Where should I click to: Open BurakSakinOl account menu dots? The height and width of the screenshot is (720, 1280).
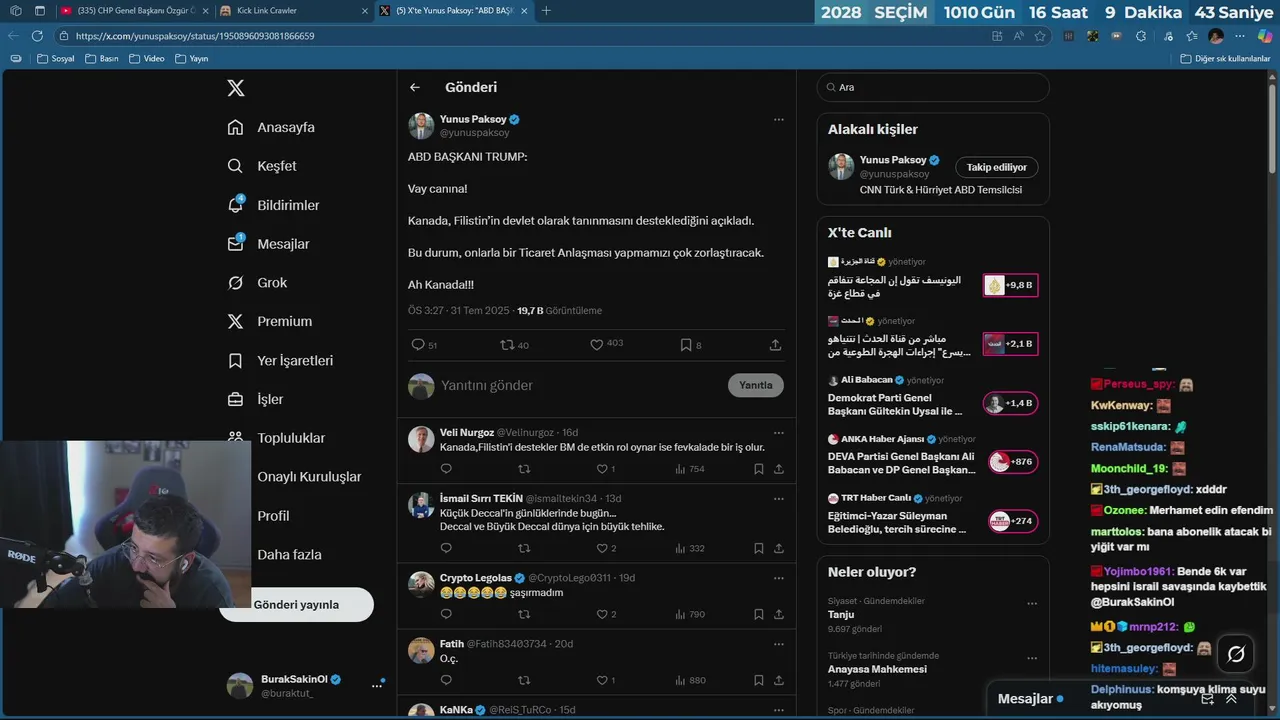coord(377,685)
